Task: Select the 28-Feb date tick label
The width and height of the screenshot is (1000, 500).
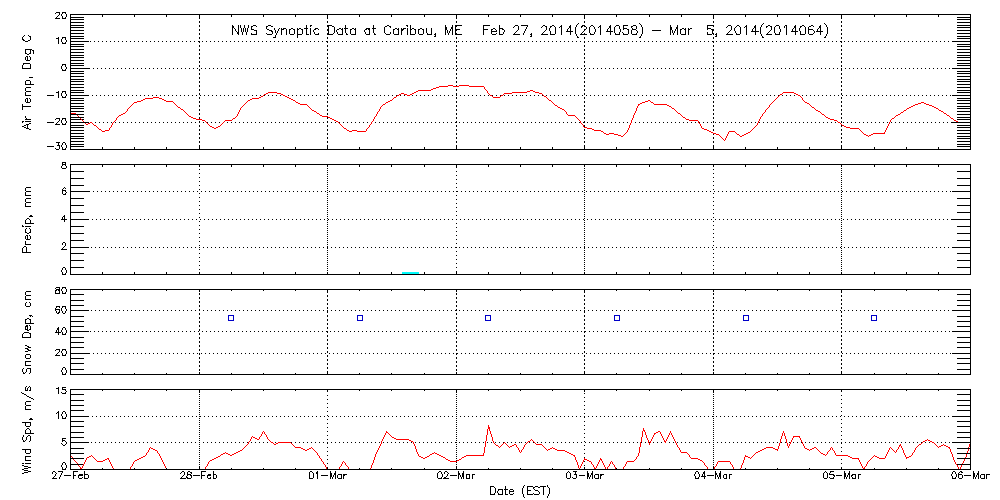Action: [x=200, y=478]
